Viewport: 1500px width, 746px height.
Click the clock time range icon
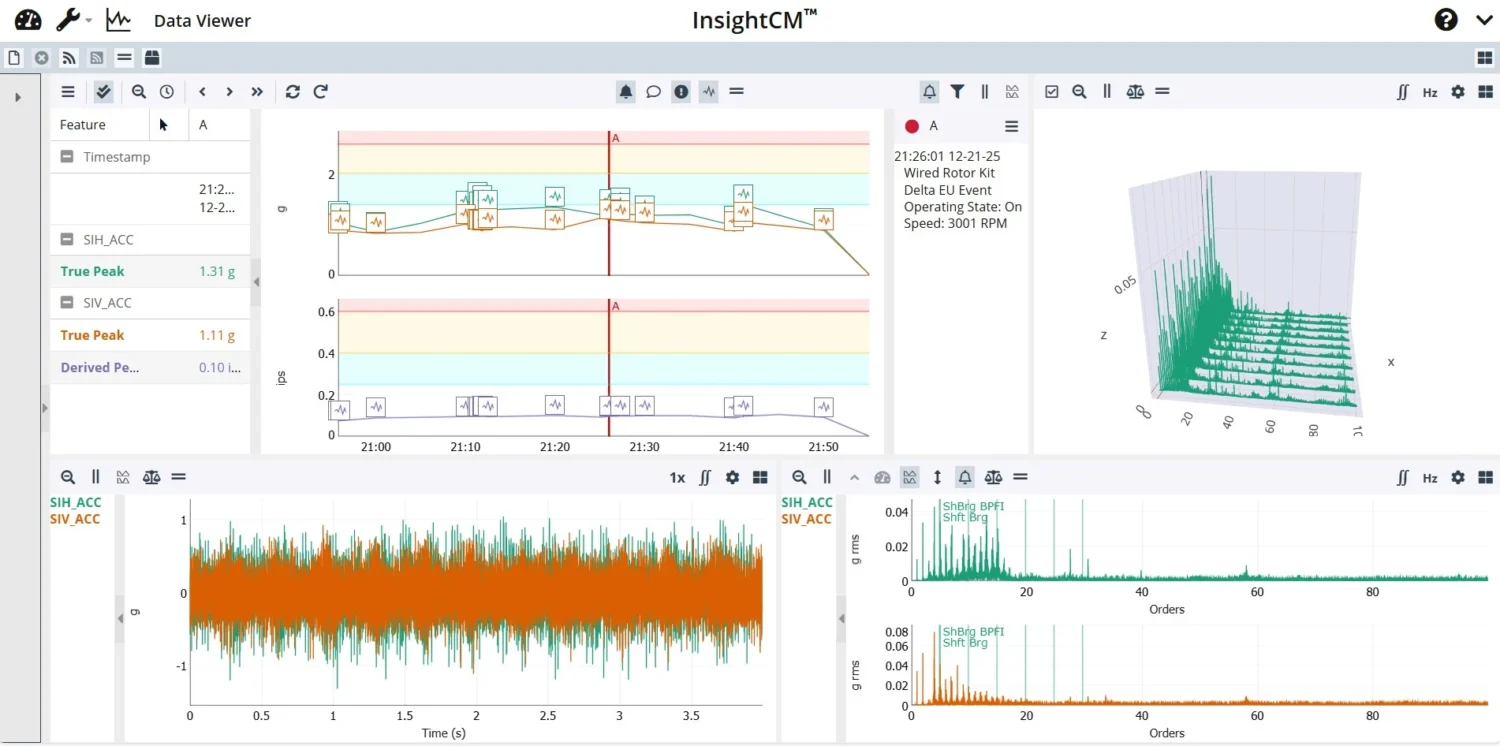pyautogui.click(x=167, y=92)
